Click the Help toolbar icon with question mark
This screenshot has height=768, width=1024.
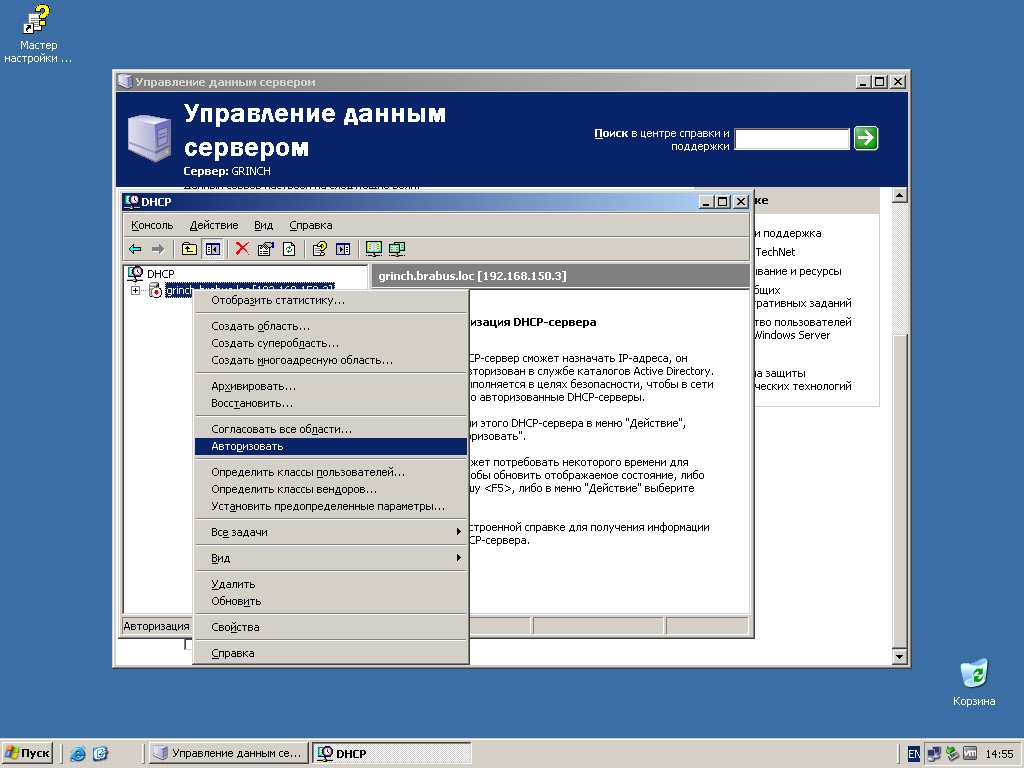tap(319, 249)
